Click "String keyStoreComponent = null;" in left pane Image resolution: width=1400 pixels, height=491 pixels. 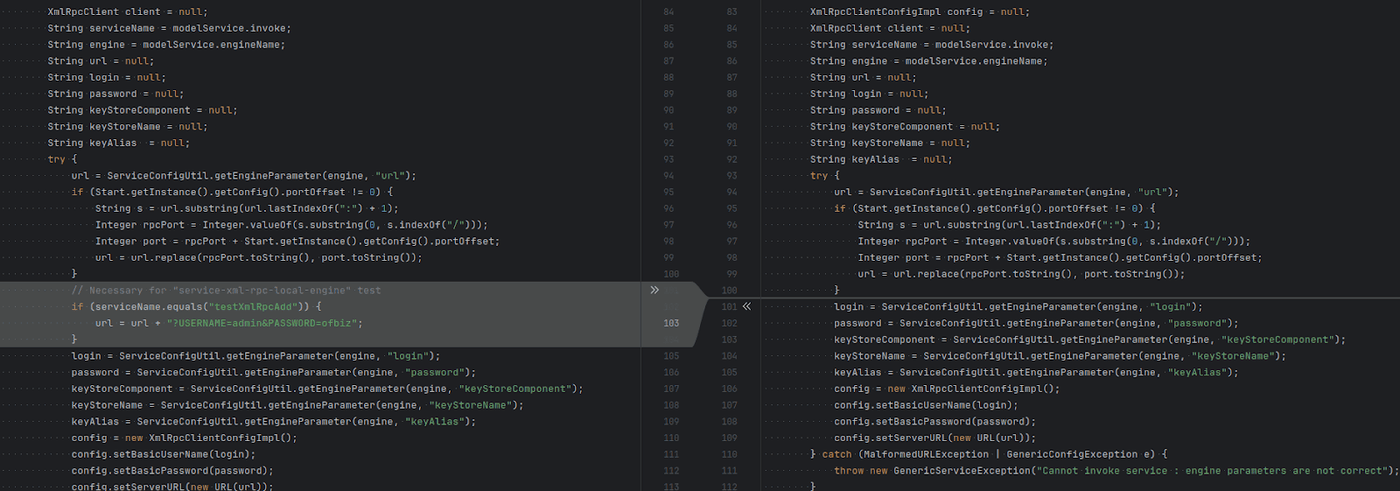[142, 110]
